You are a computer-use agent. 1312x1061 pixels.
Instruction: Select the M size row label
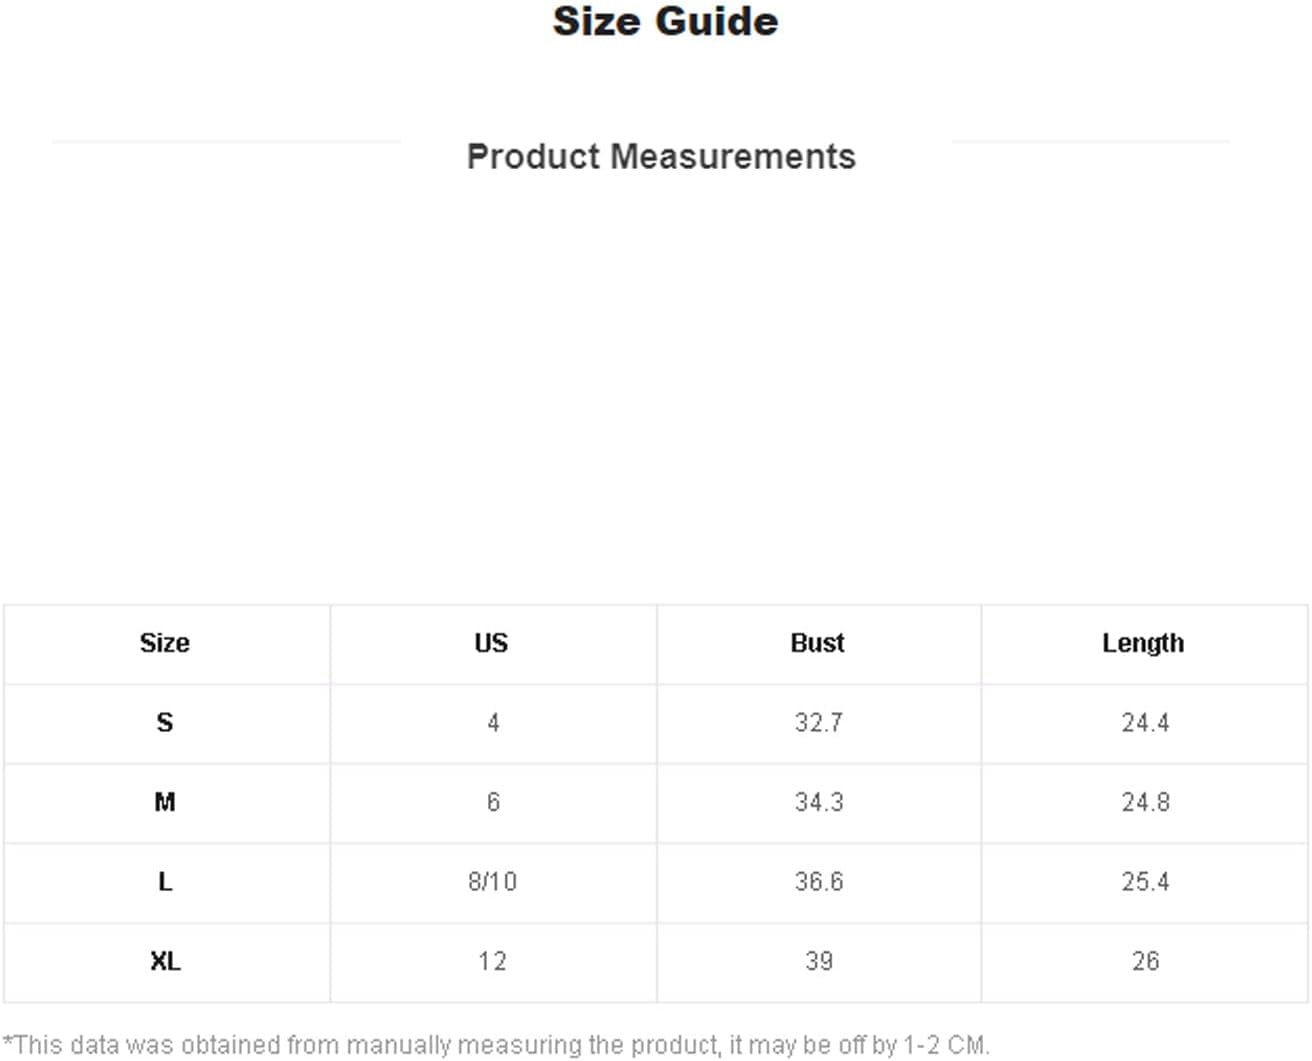click(165, 802)
